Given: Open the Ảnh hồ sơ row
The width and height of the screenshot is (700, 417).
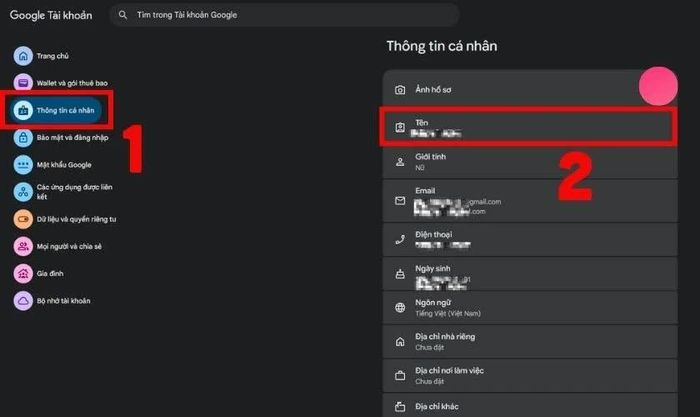Looking at the screenshot, I should coord(530,88).
